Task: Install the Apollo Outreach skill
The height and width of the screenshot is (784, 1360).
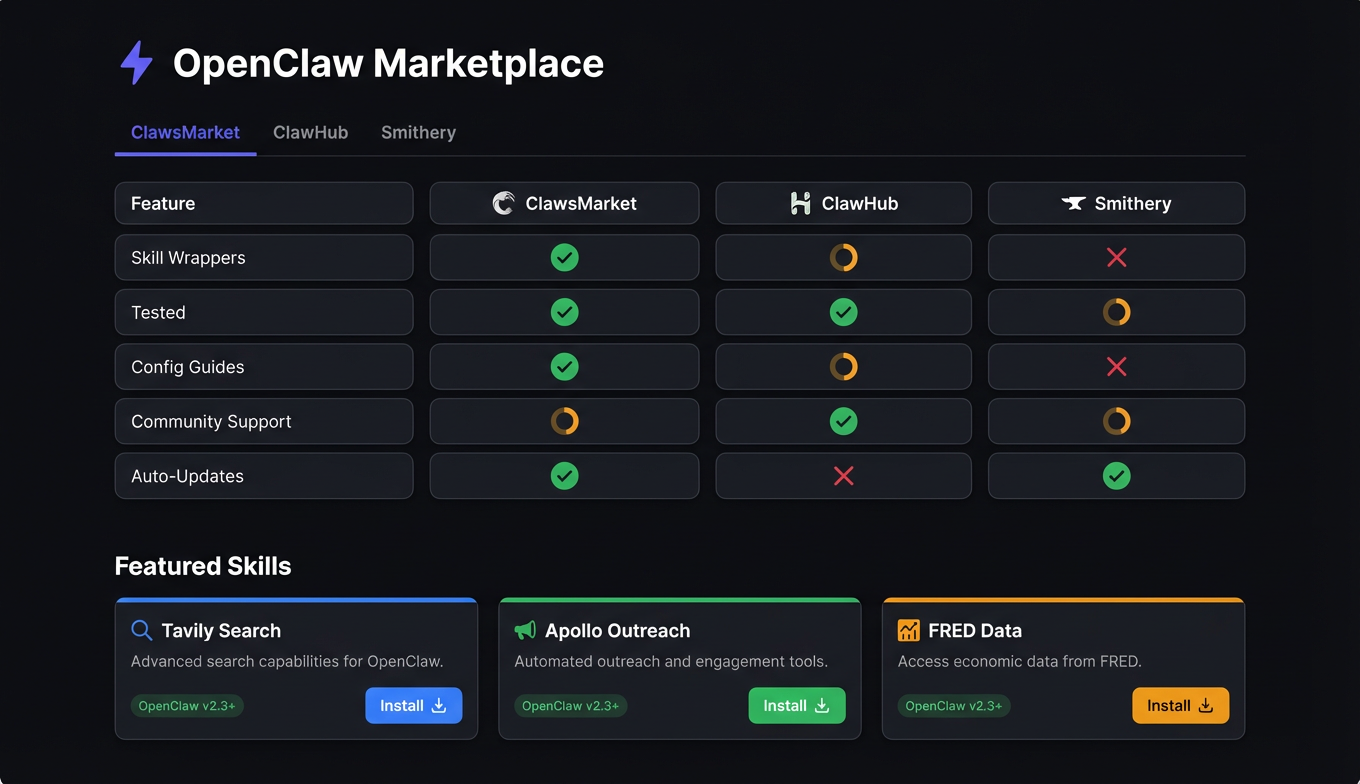Action: pos(796,706)
